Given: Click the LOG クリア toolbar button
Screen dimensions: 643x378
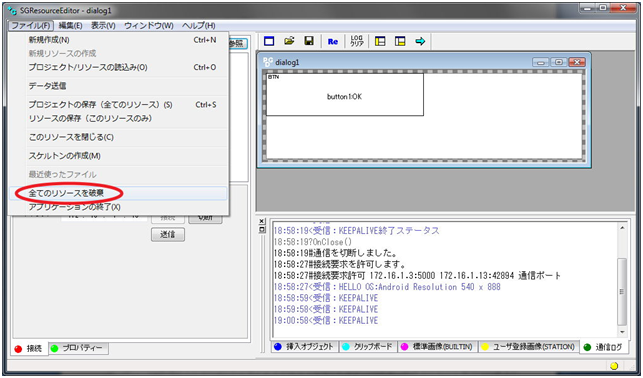Looking at the screenshot, I should [x=357, y=41].
